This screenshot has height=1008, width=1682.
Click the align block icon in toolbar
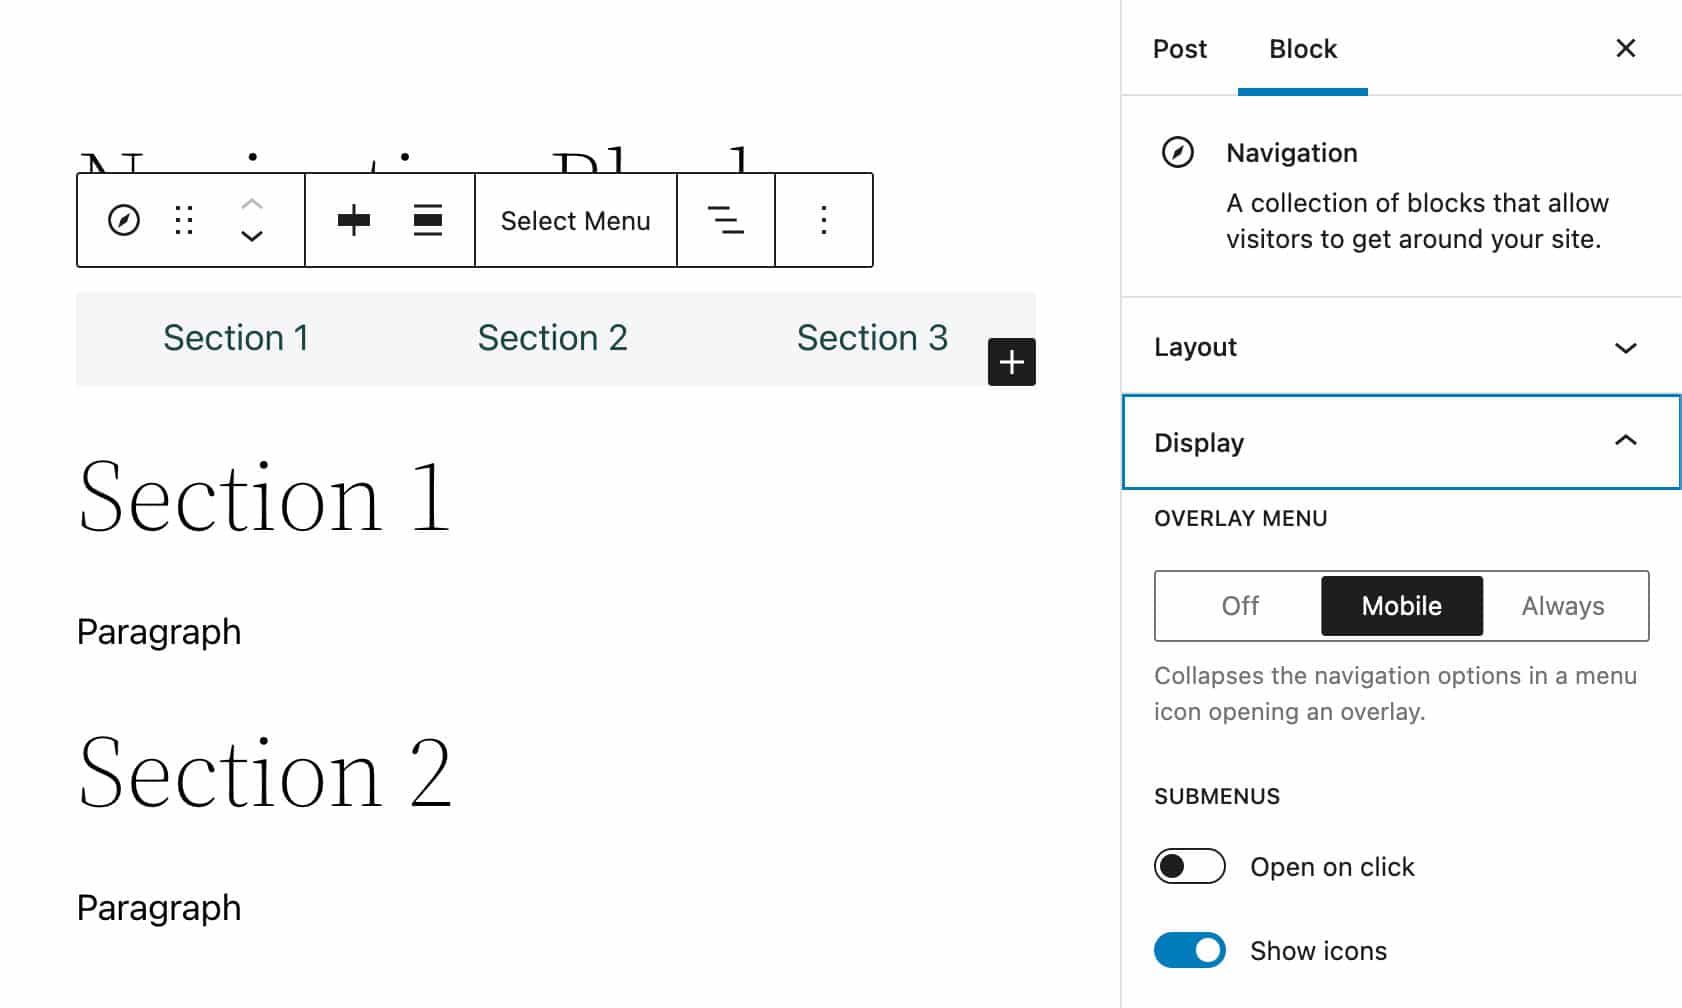click(428, 220)
